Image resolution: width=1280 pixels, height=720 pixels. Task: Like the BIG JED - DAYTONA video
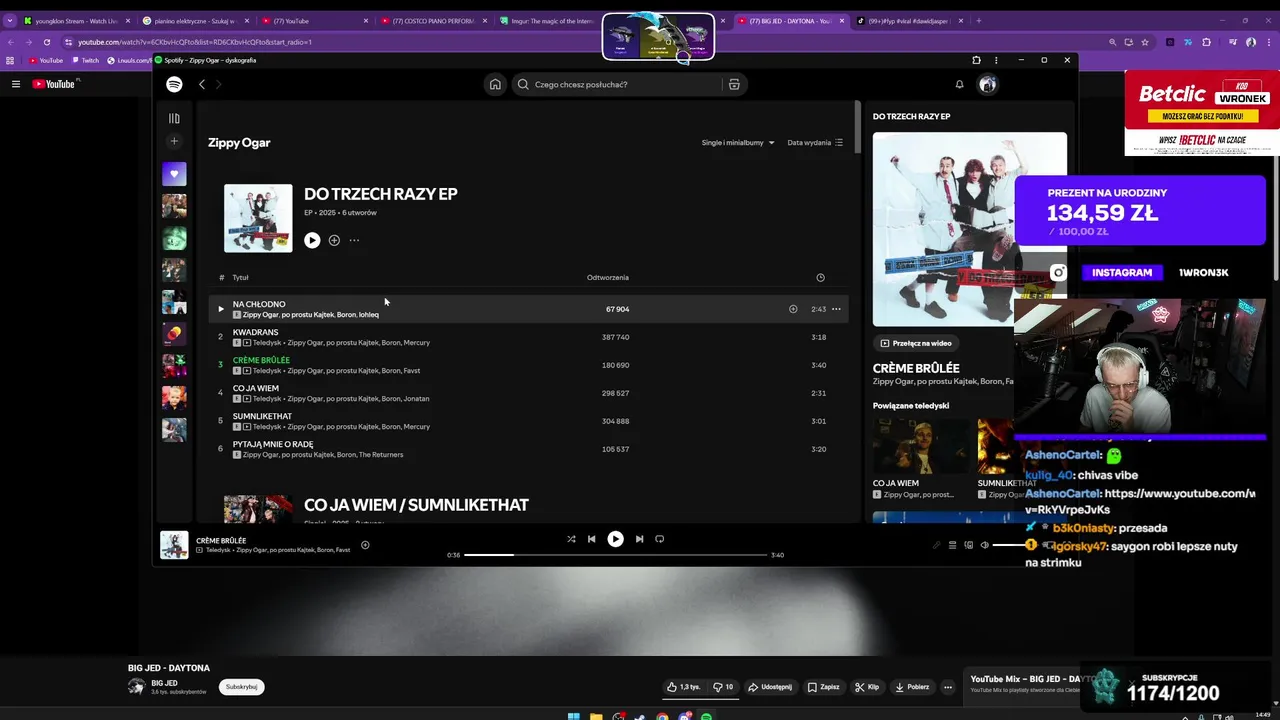point(685,687)
